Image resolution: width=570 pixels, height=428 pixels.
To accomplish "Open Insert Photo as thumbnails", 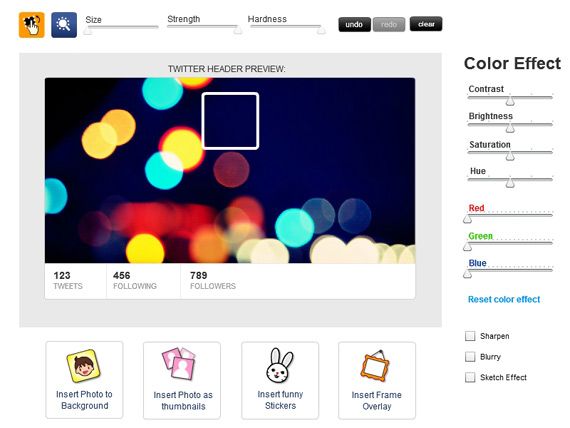I will tap(182, 380).
